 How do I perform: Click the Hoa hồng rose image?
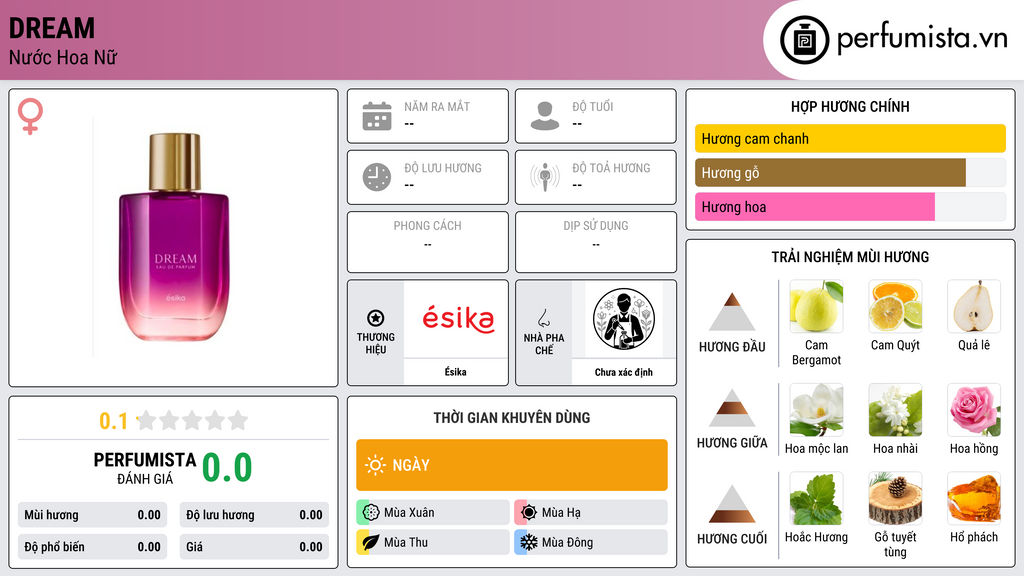[974, 409]
